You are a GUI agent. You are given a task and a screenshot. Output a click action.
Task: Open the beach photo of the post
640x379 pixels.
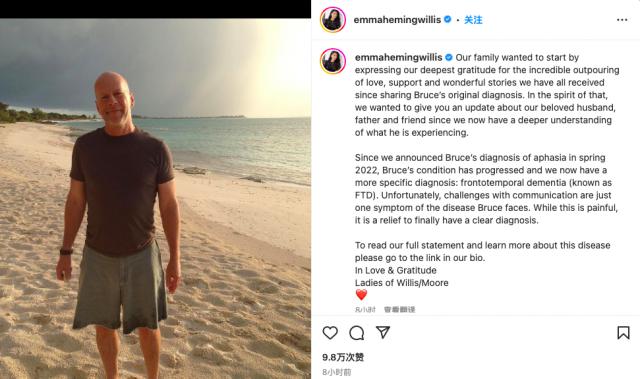pos(155,199)
